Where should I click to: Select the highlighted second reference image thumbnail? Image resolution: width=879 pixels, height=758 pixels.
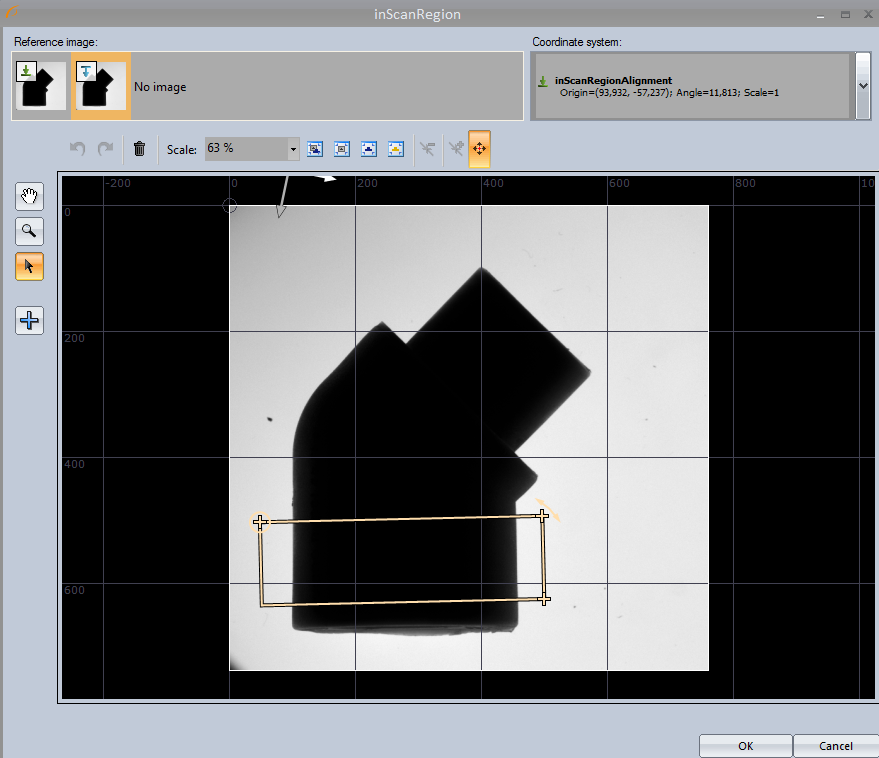(x=101, y=86)
